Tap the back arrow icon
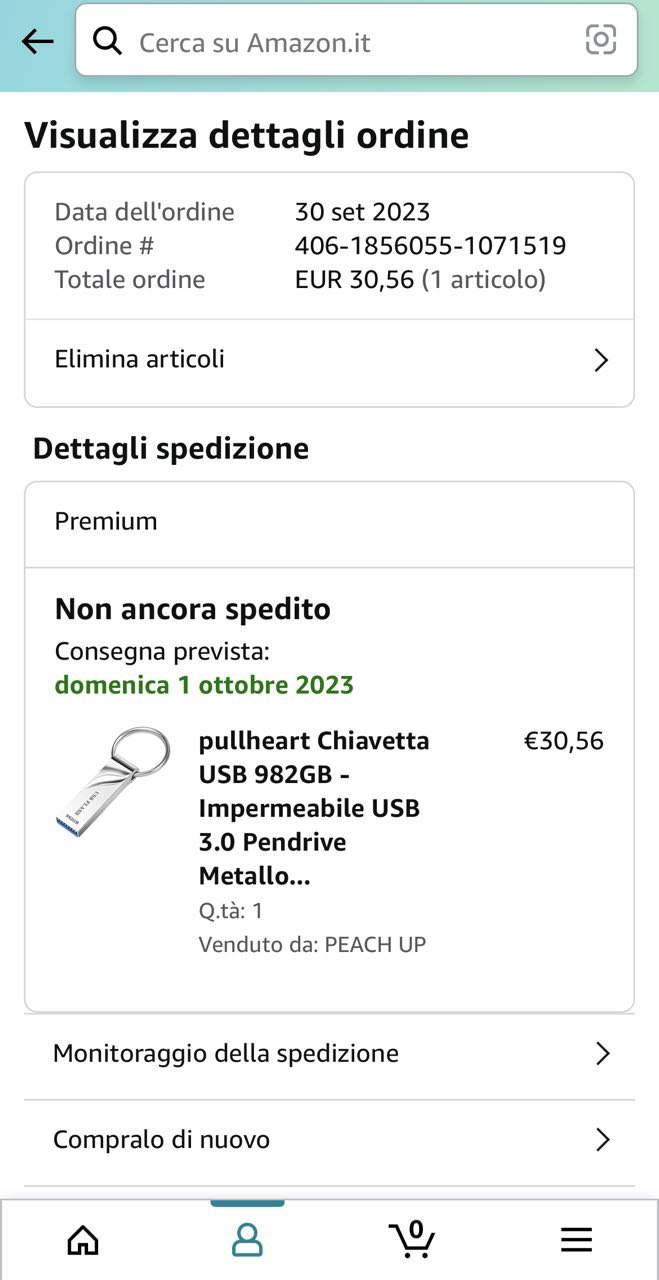659x1280 pixels. 37,41
